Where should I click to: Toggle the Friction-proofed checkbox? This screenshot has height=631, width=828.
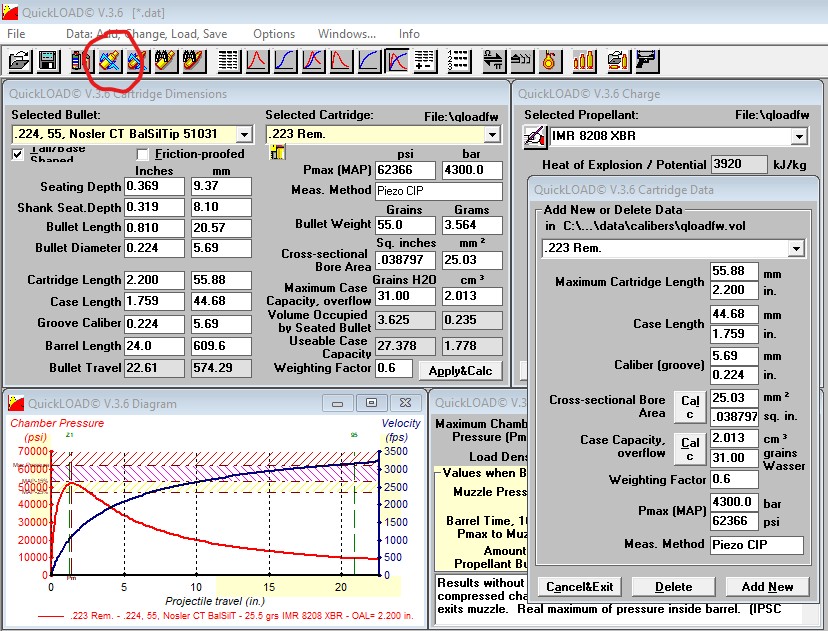tap(143, 155)
